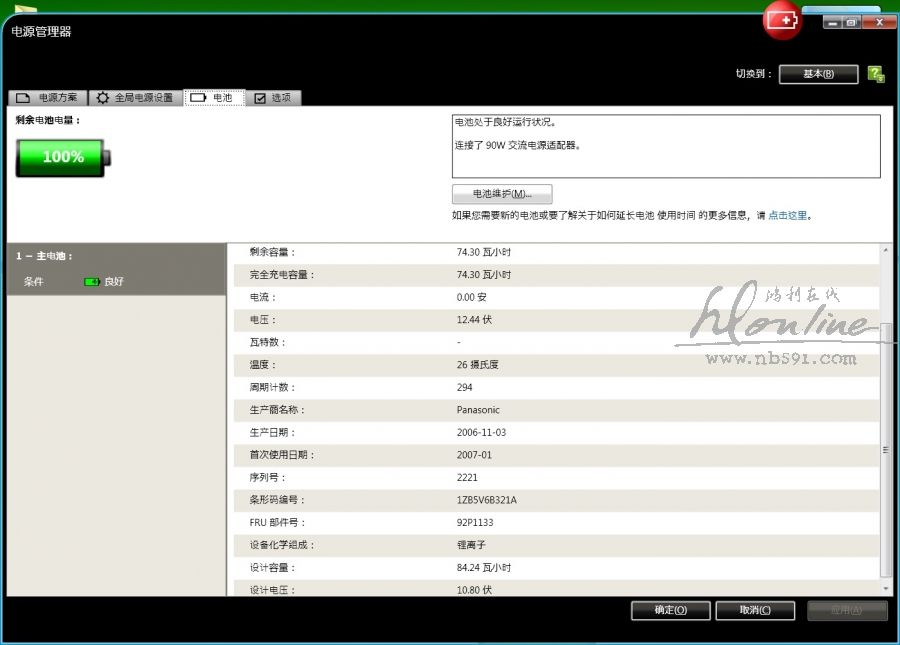Click the red battery icon in the title bar
900x645 pixels.
pos(782,21)
